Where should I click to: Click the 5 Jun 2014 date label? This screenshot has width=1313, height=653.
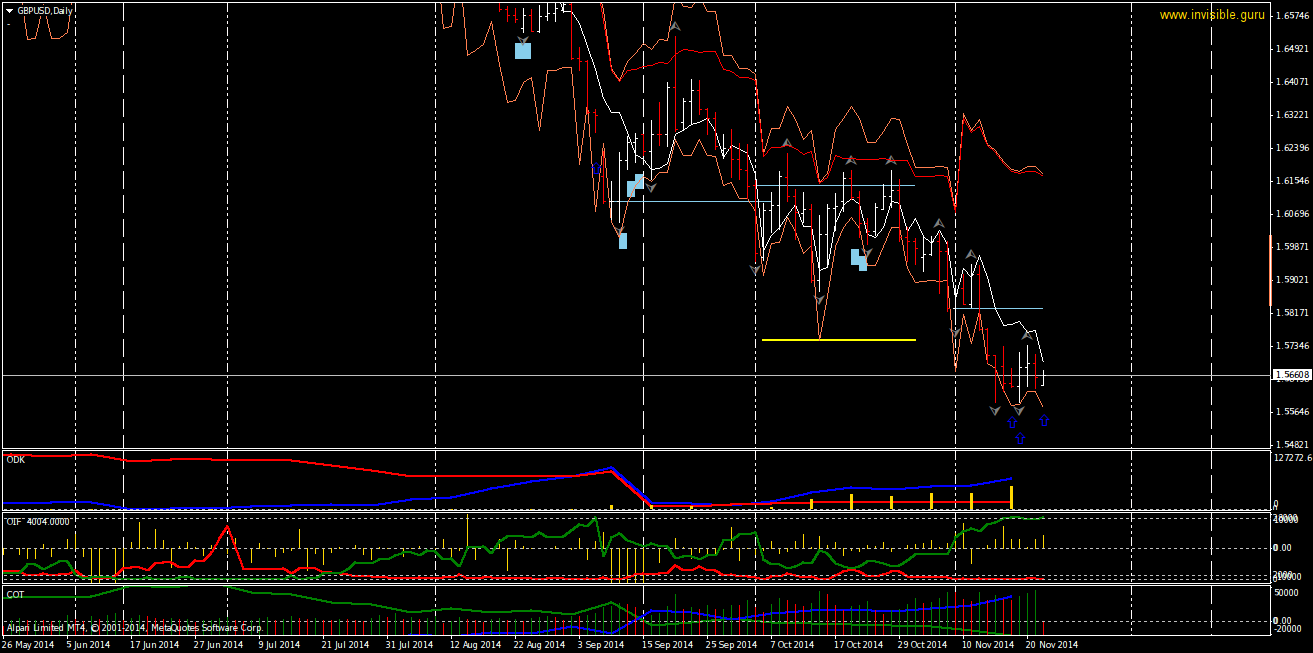point(90,646)
